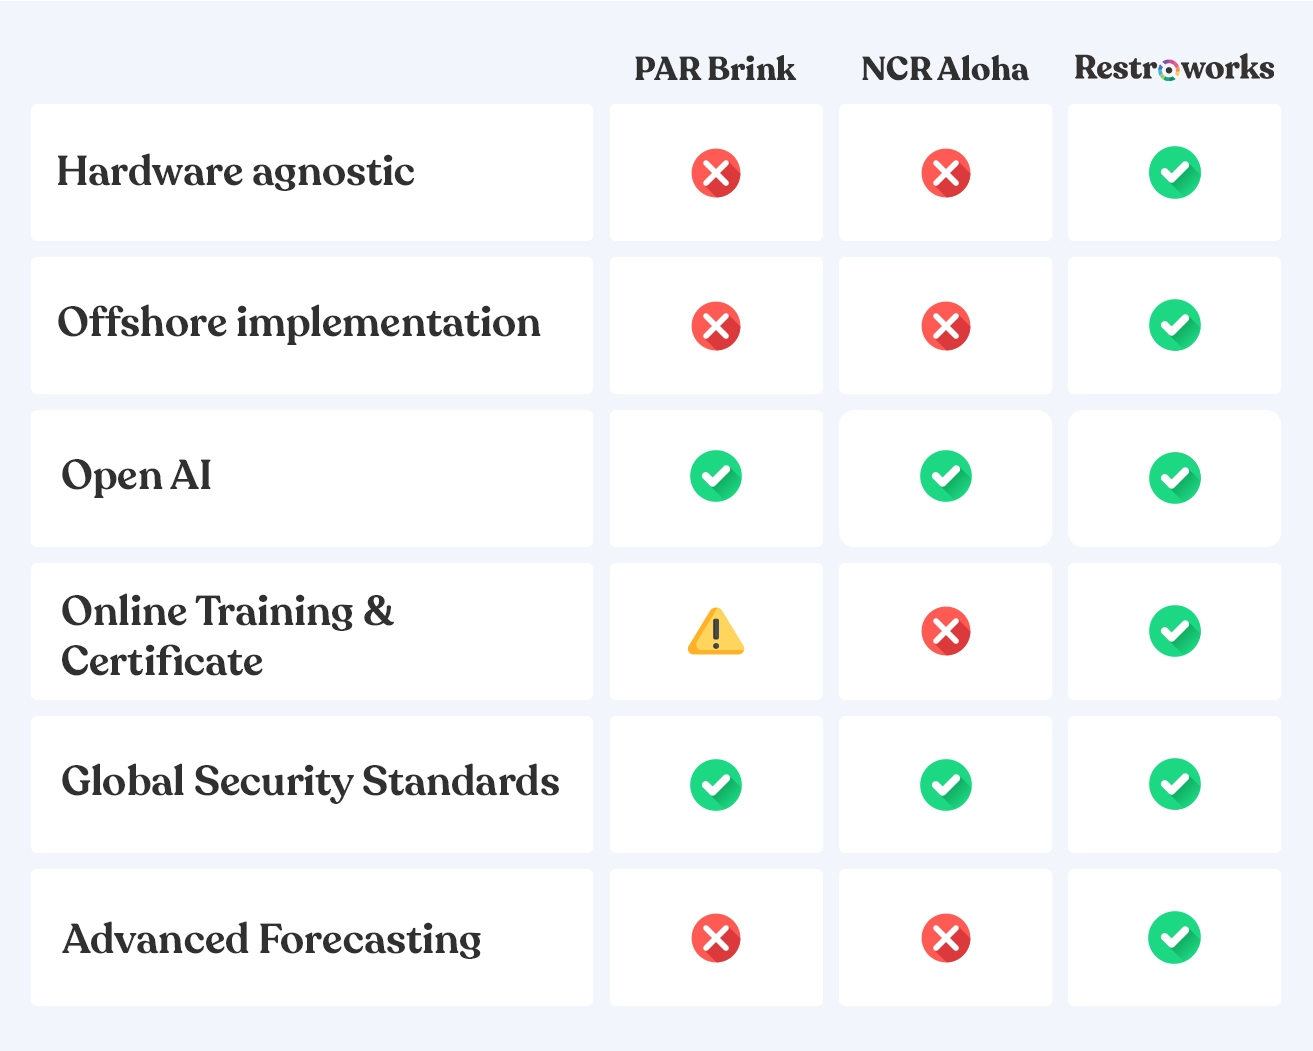
Task: Click NCR Aloha's red X for Online Training
Action: point(945,631)
